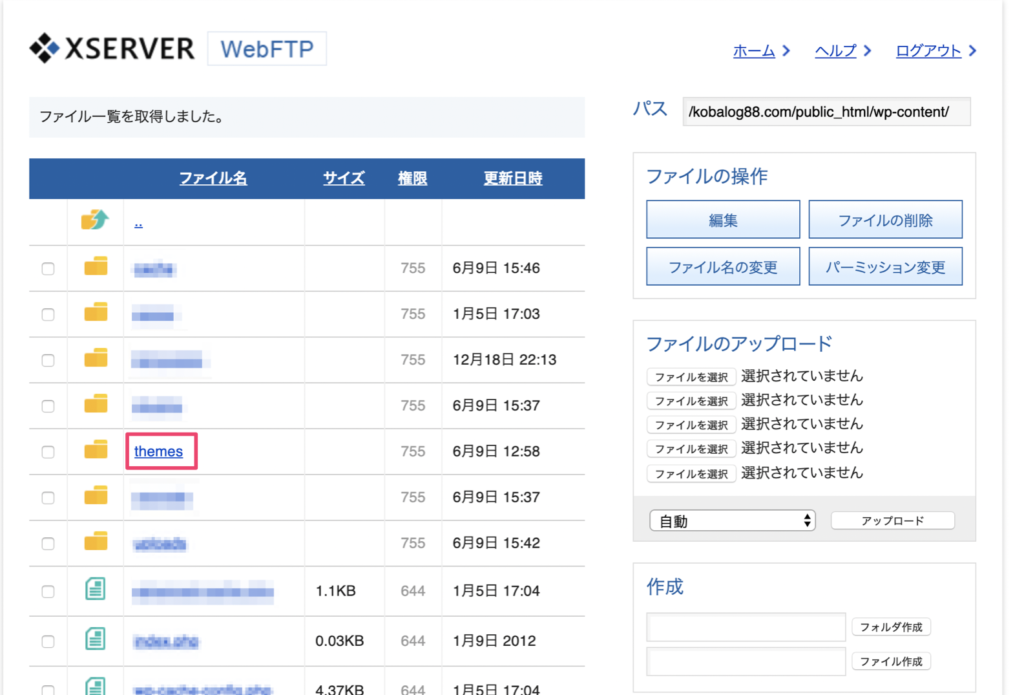The width and height of the screenshot is (1024, 695).
Task: Click the アップロード button
Action: pyautogui.click(x=892, y=521)
